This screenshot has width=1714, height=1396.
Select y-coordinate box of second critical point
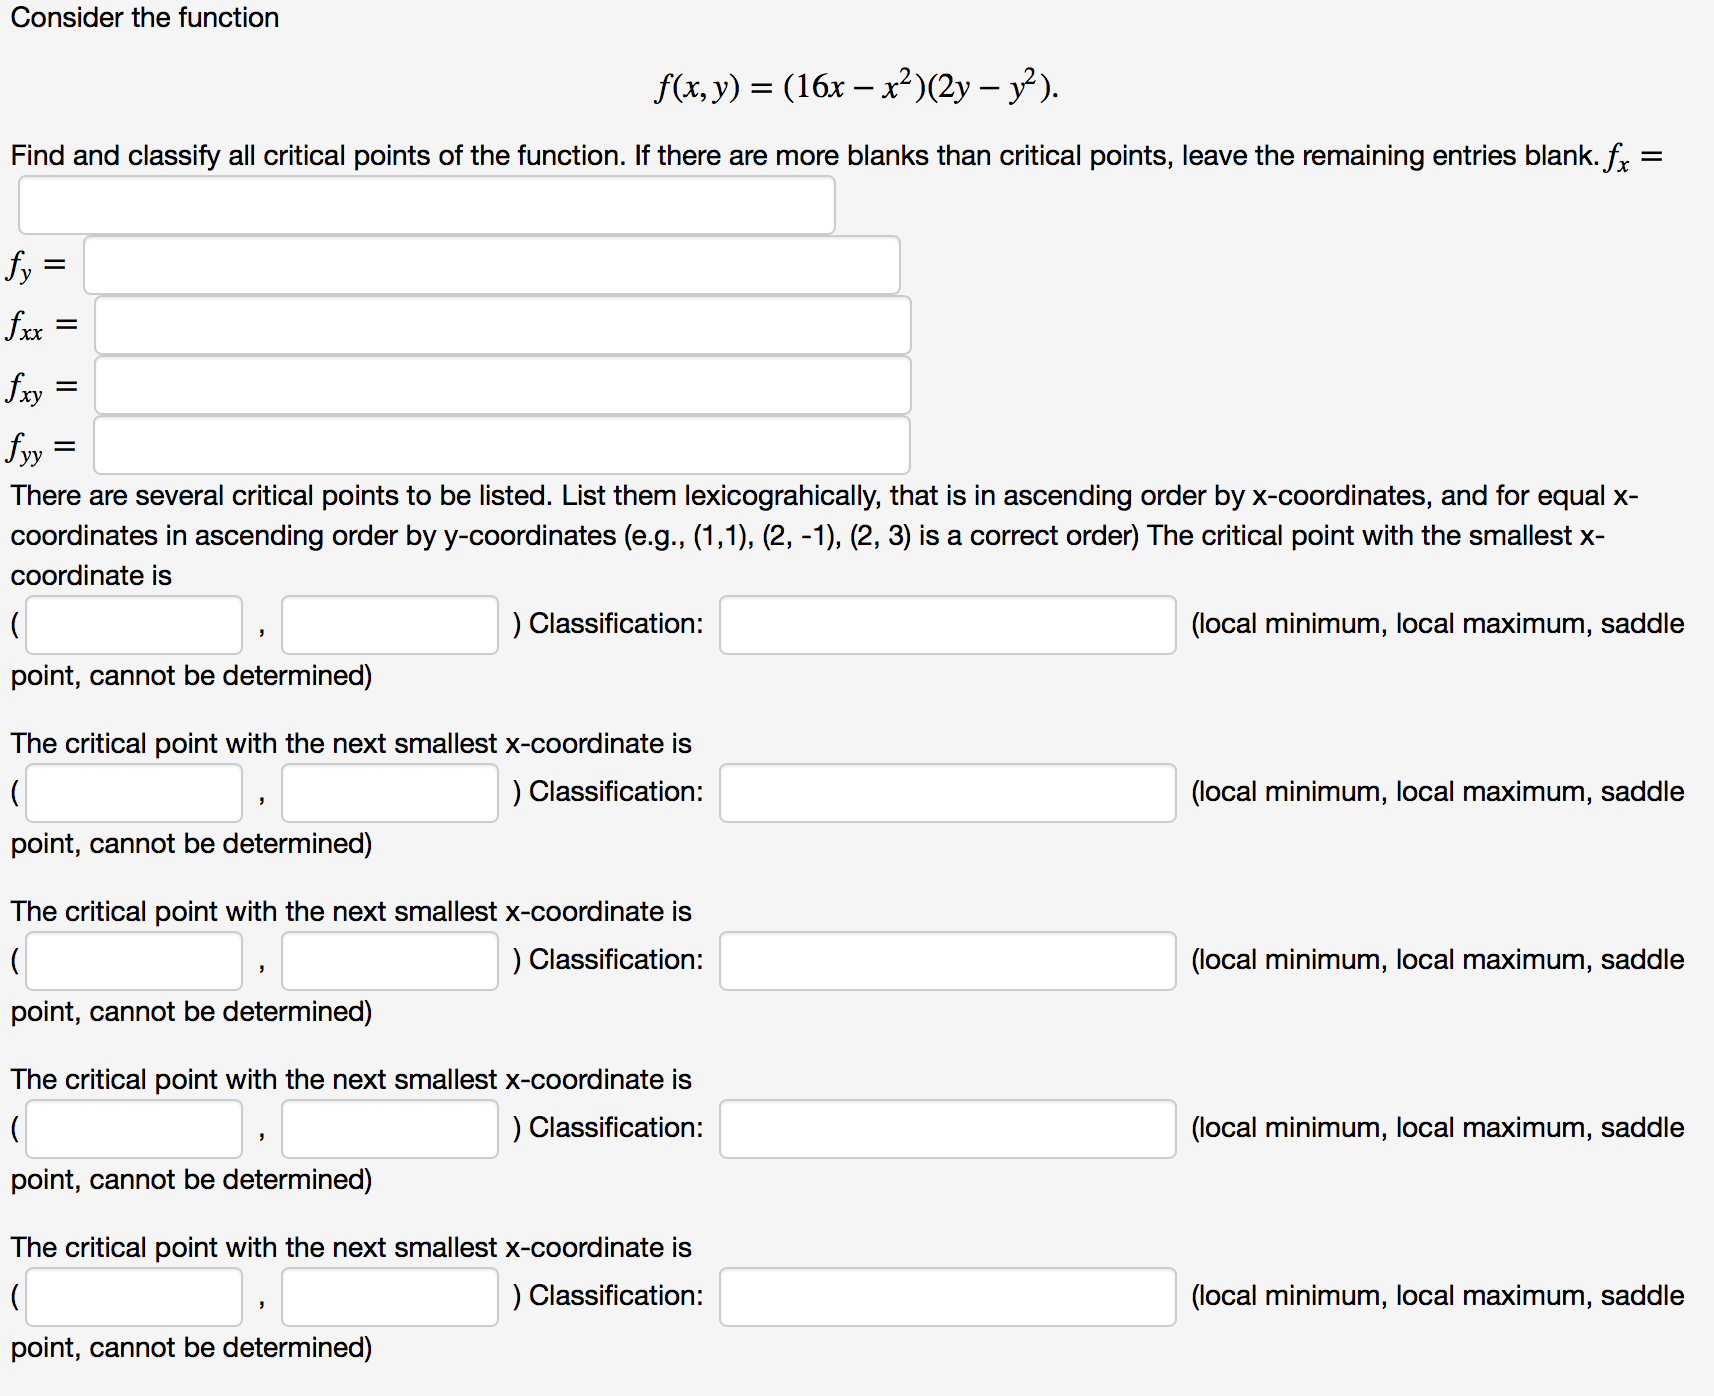coord(390,793)
